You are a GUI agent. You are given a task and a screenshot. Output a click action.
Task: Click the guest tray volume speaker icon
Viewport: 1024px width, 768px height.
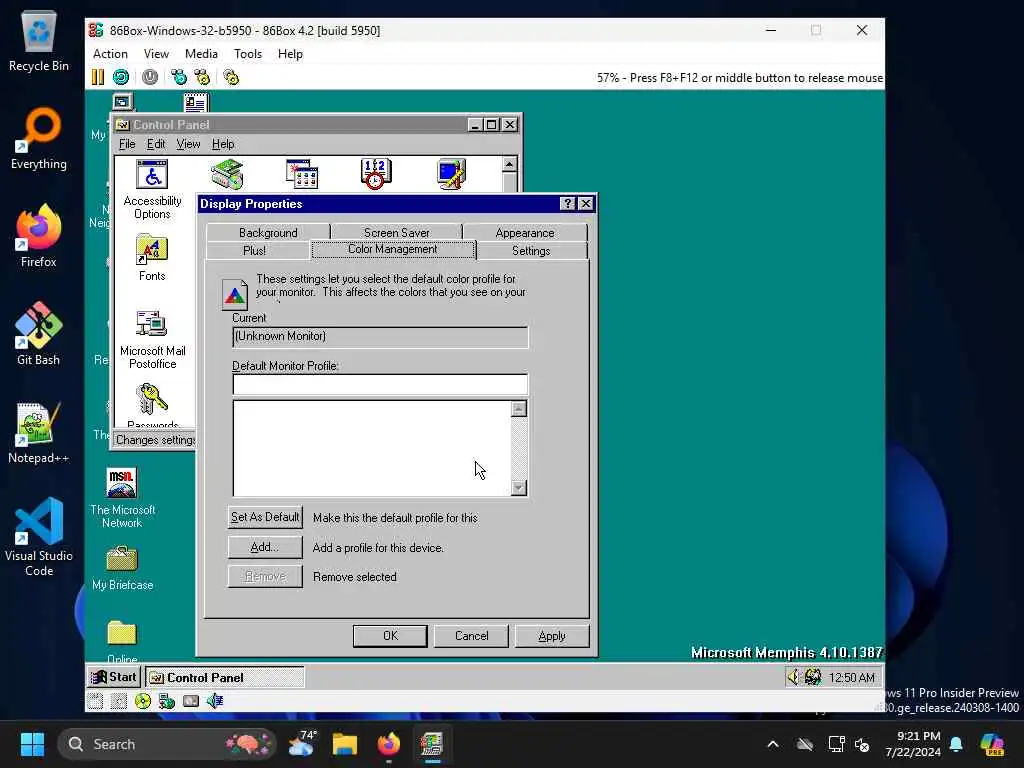793,677
